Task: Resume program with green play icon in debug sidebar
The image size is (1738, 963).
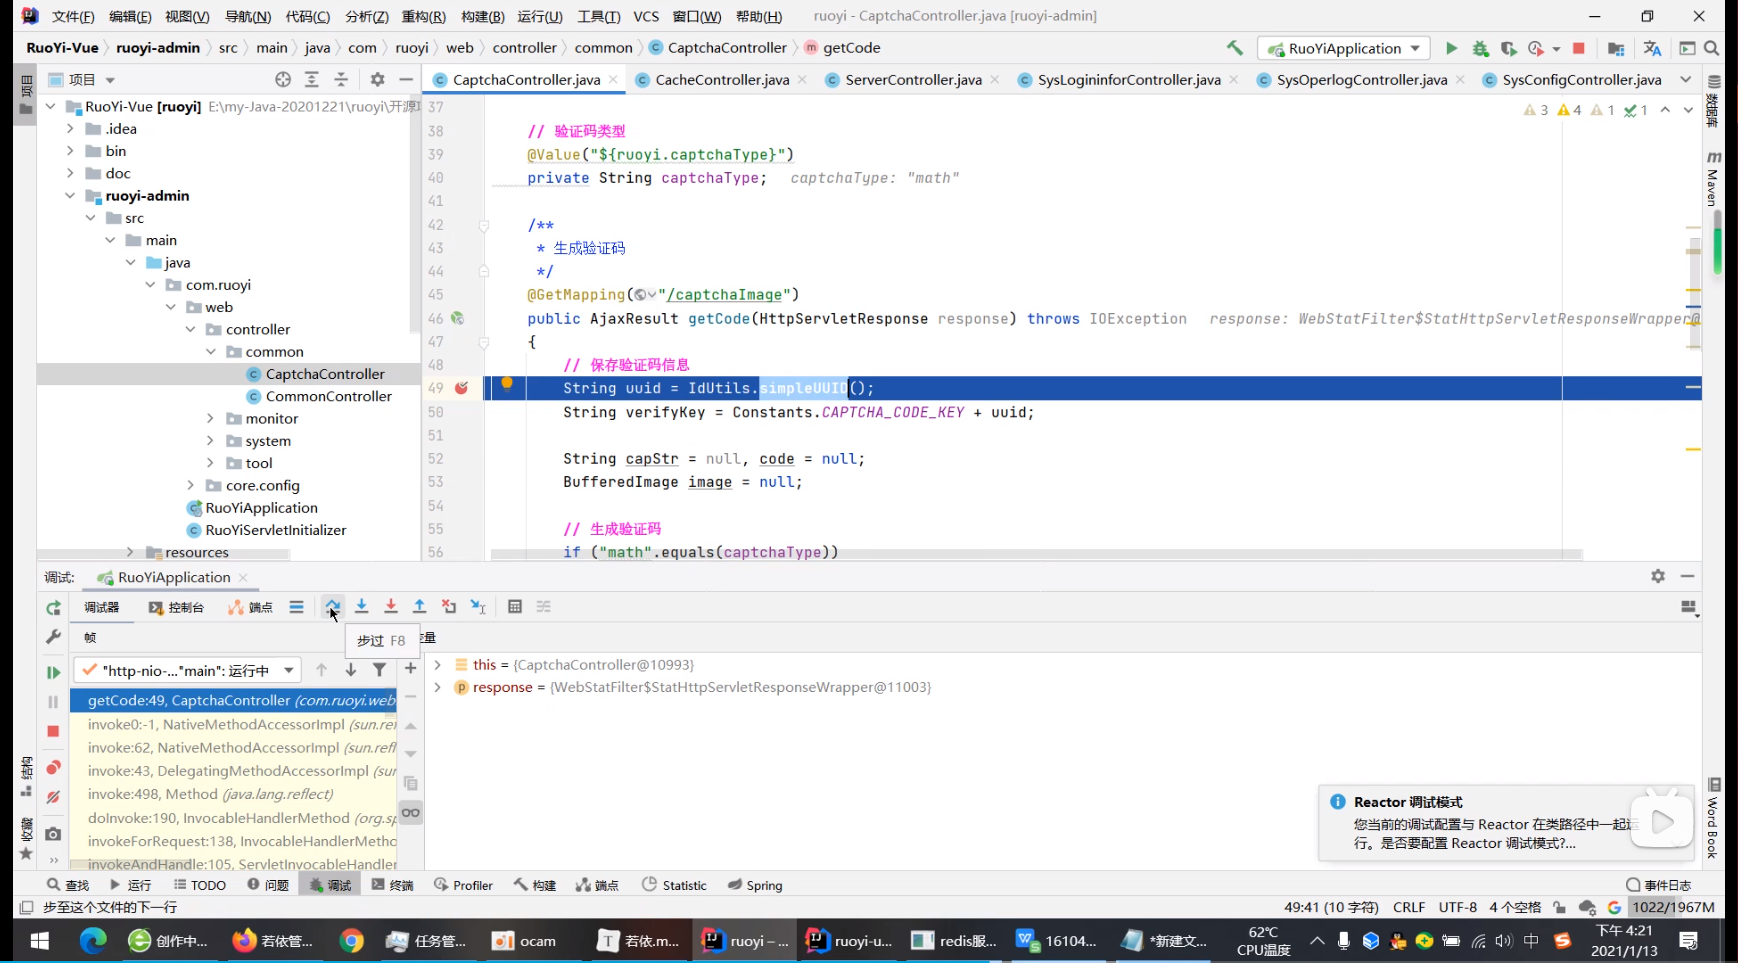Action: click(53, 672)
